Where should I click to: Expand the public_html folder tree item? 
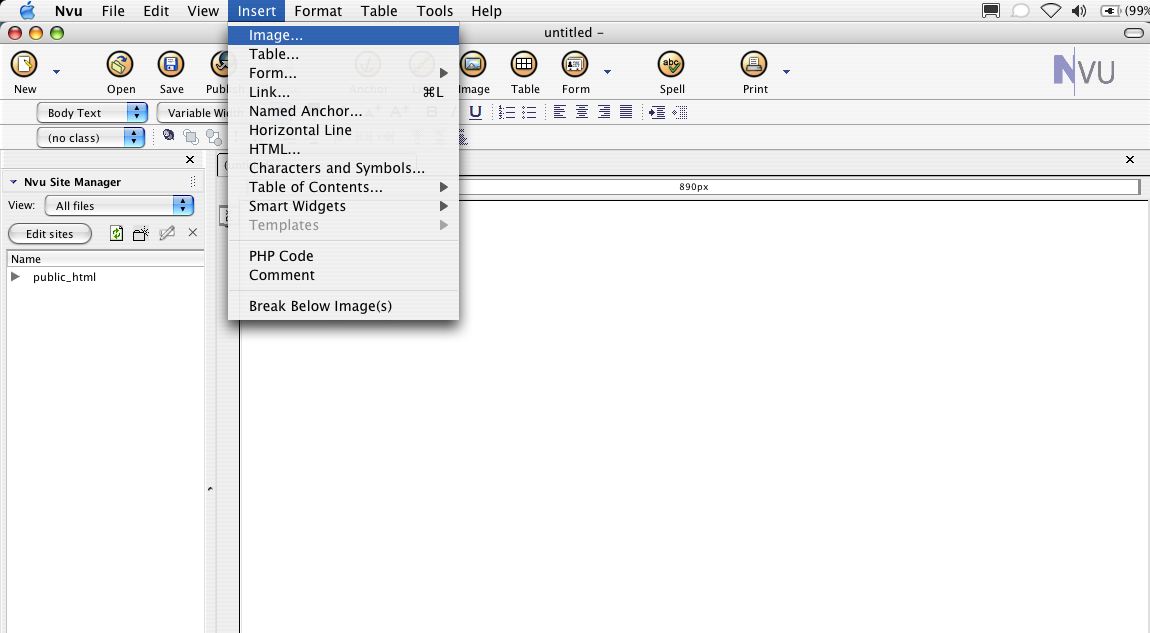[15, 277]
